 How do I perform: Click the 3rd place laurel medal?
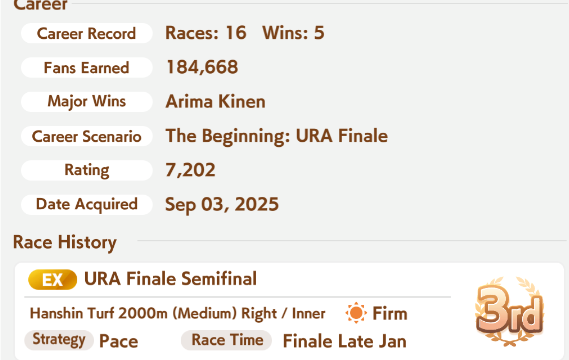509,311
